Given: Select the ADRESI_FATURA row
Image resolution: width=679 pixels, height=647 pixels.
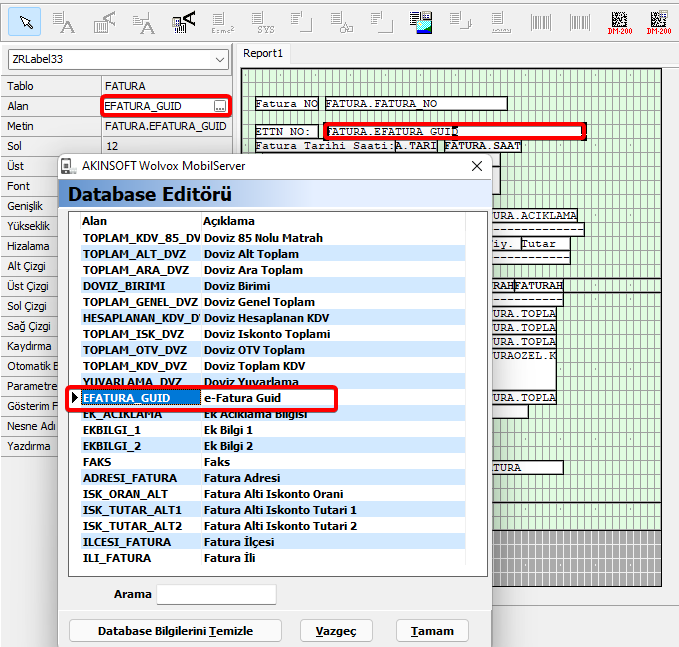Looking at the screenshot, I should click(273, 479).
